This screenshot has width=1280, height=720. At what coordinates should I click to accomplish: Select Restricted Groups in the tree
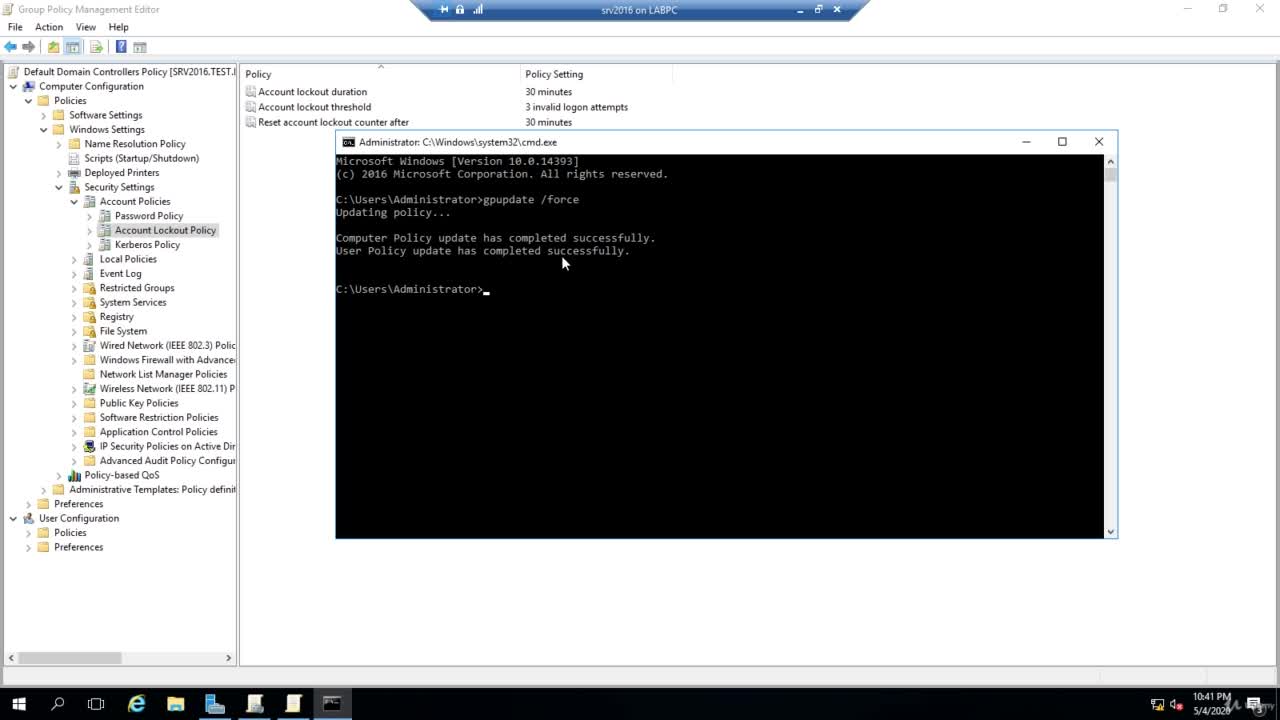tap(137, 288)
